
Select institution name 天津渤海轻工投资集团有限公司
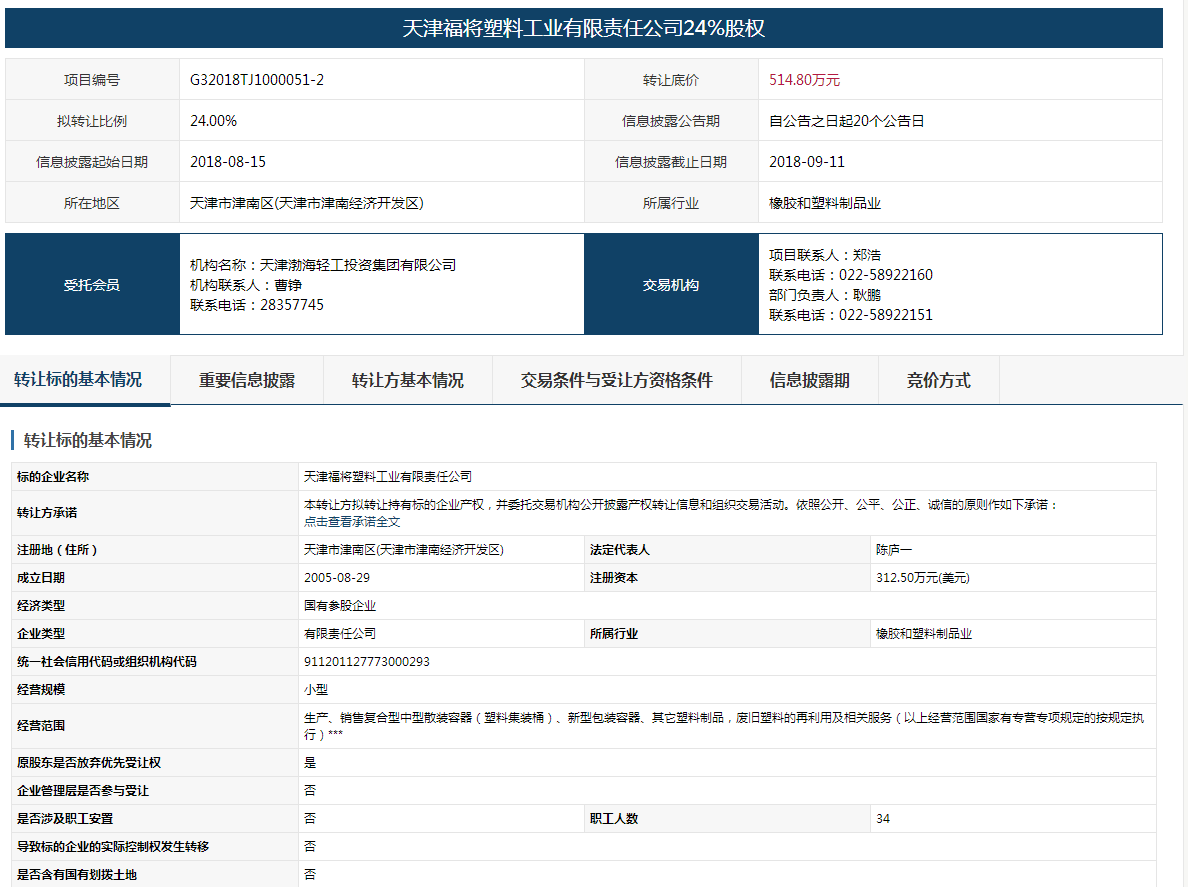pyautogui.click(x=358, y=265)
